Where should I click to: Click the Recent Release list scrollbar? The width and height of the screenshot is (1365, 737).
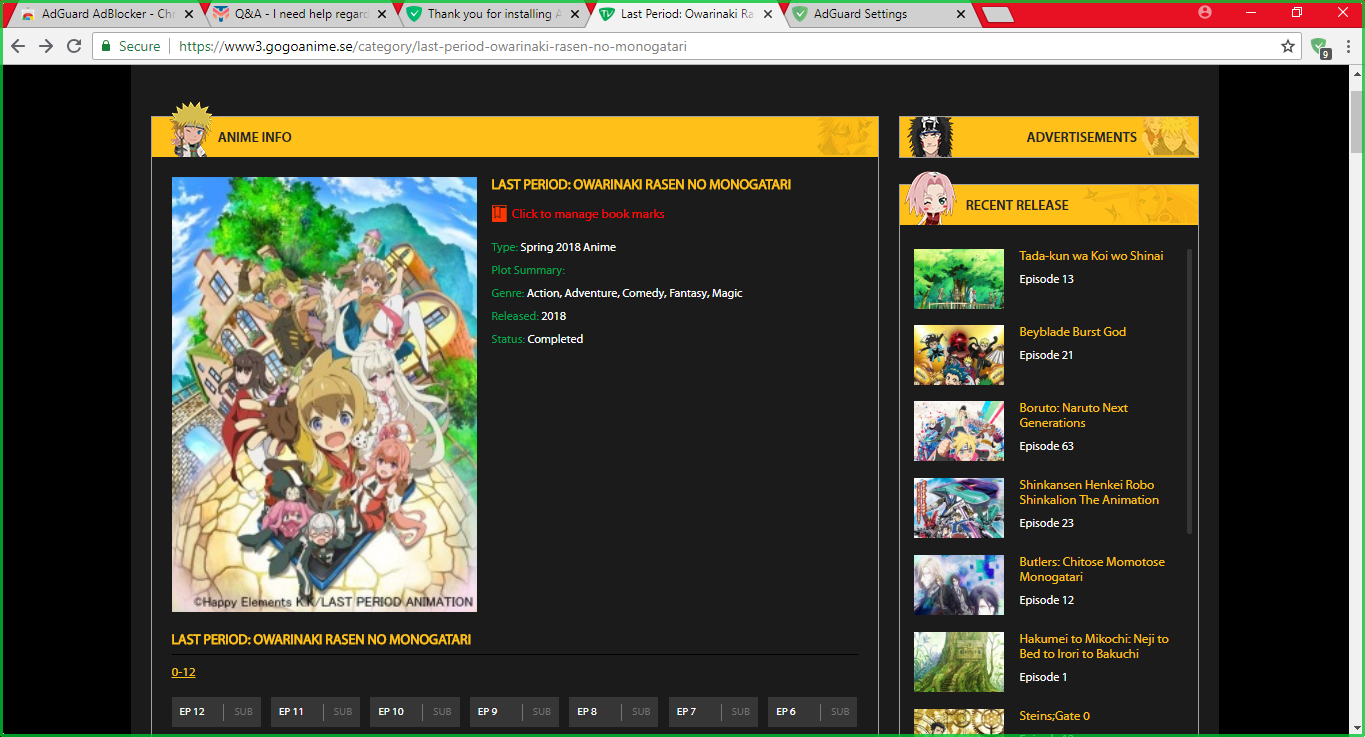click(x=1189, y=391)
